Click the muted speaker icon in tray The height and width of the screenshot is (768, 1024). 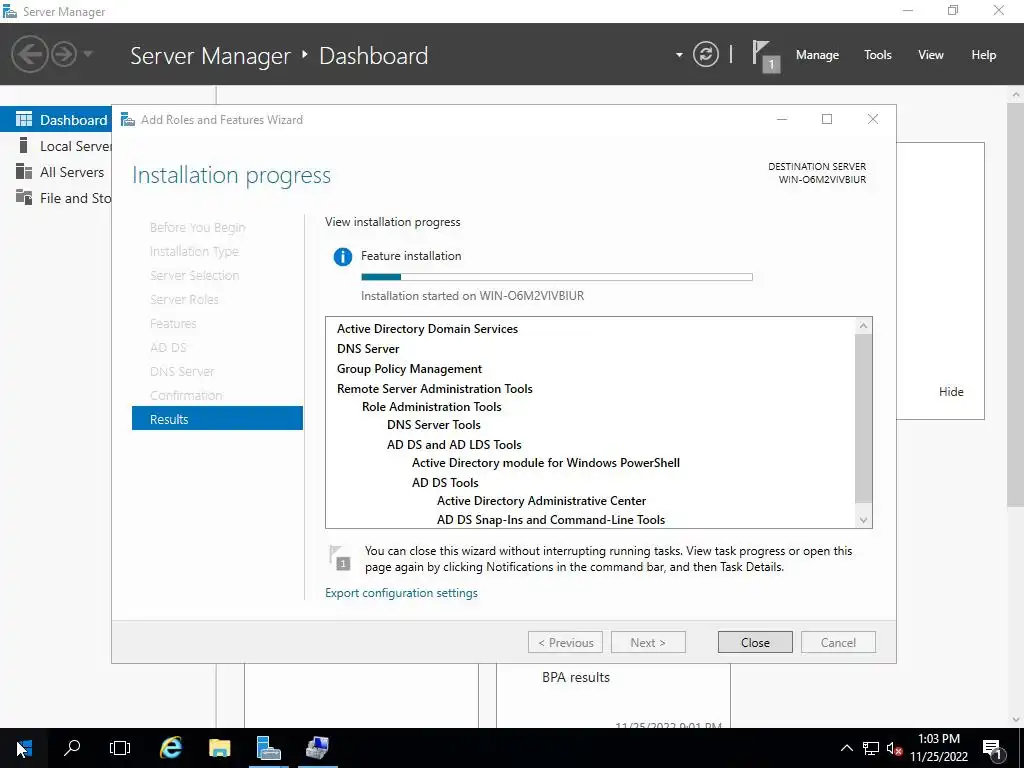tap(894, 748)
